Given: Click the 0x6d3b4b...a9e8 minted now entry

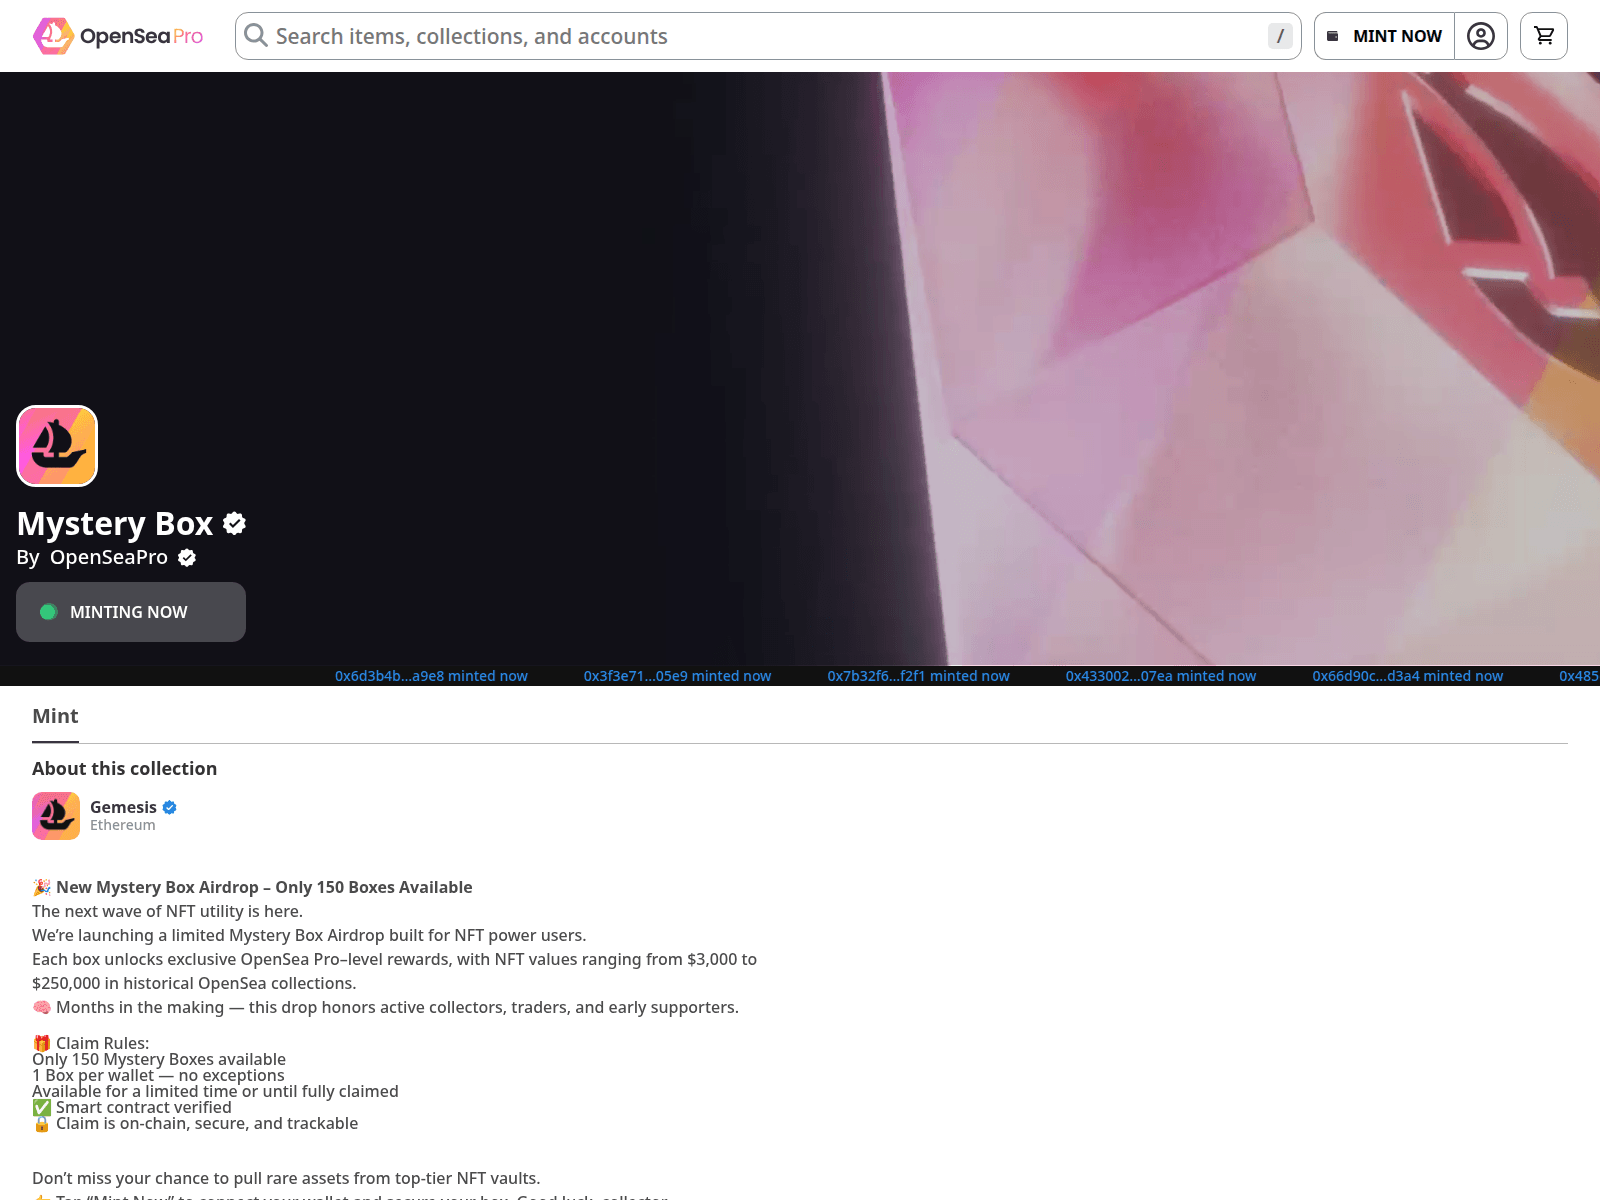Looking at the screenshot, I should tap(431, 676).
